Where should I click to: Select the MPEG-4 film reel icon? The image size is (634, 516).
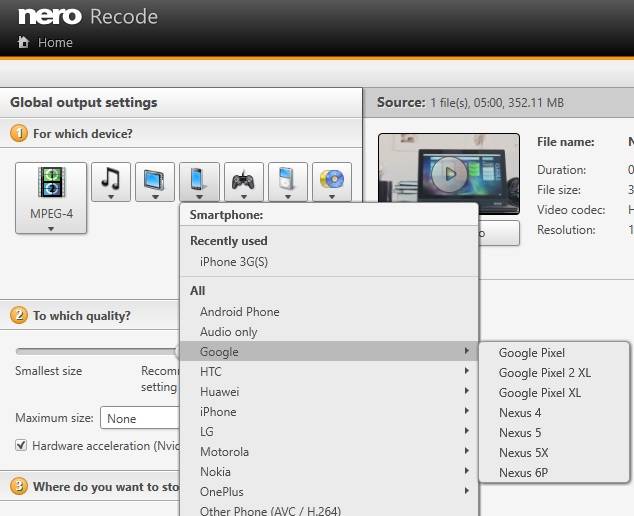coord(51,182)
